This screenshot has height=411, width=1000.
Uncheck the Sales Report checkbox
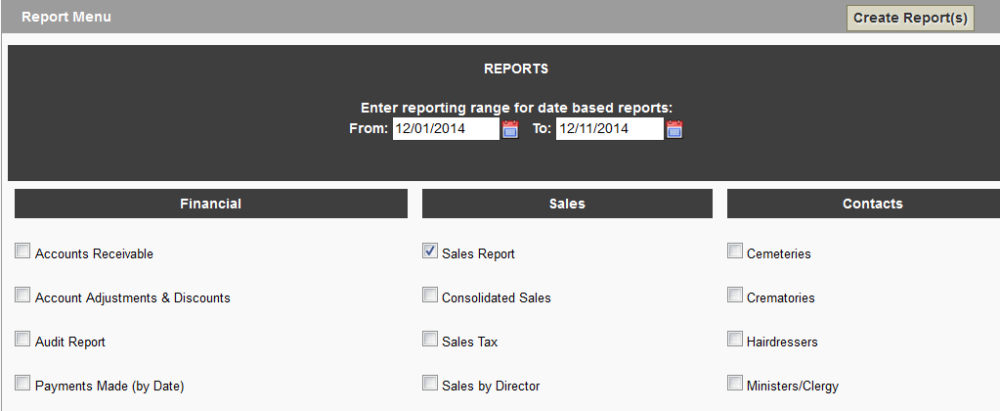point(430,251)
